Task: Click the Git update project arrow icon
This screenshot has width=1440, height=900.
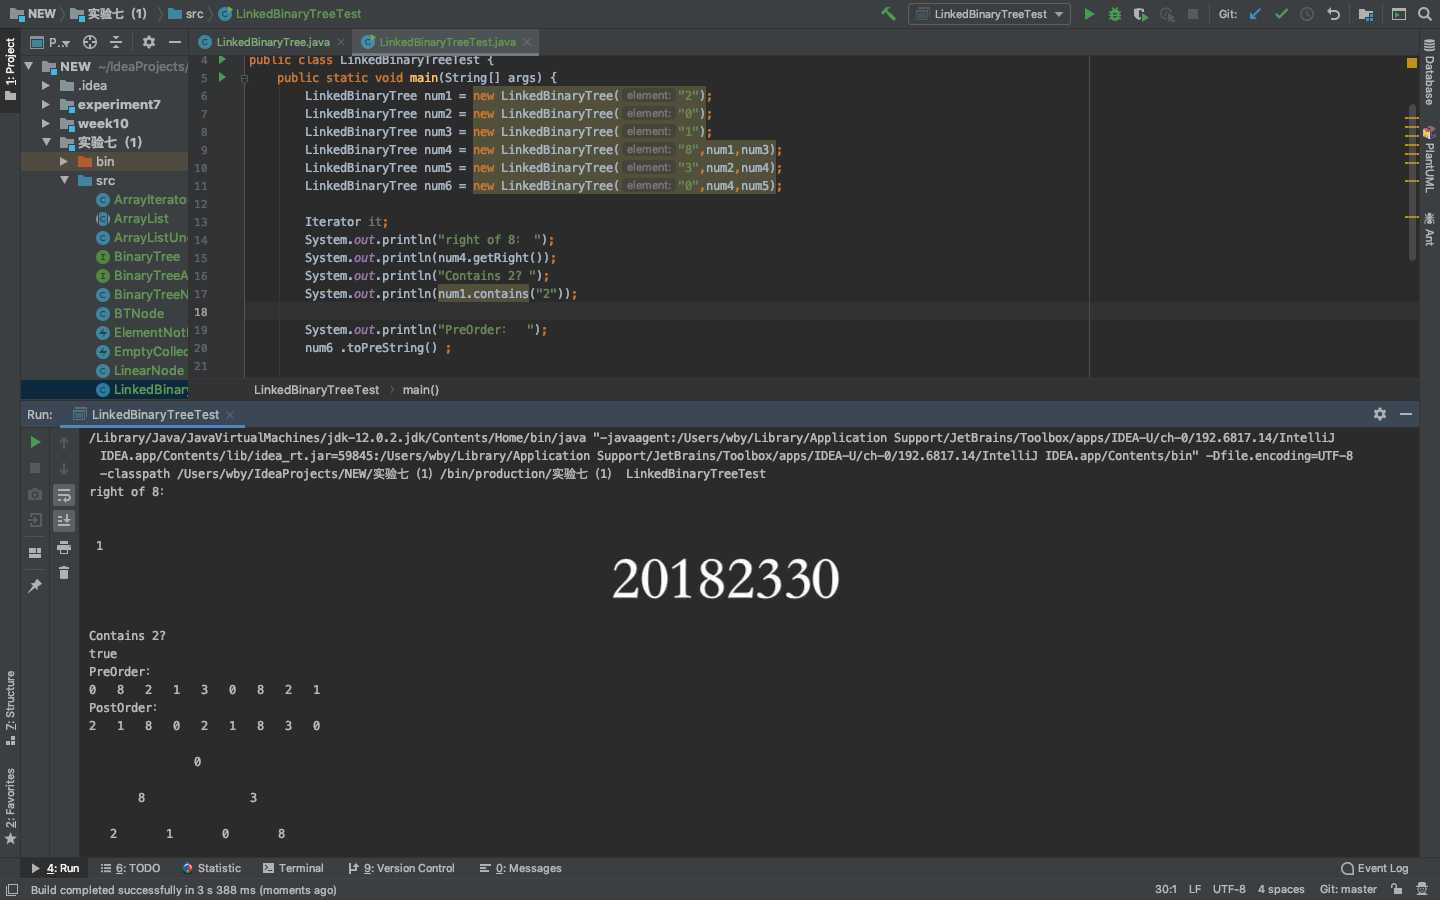Action: point(1255,14)
